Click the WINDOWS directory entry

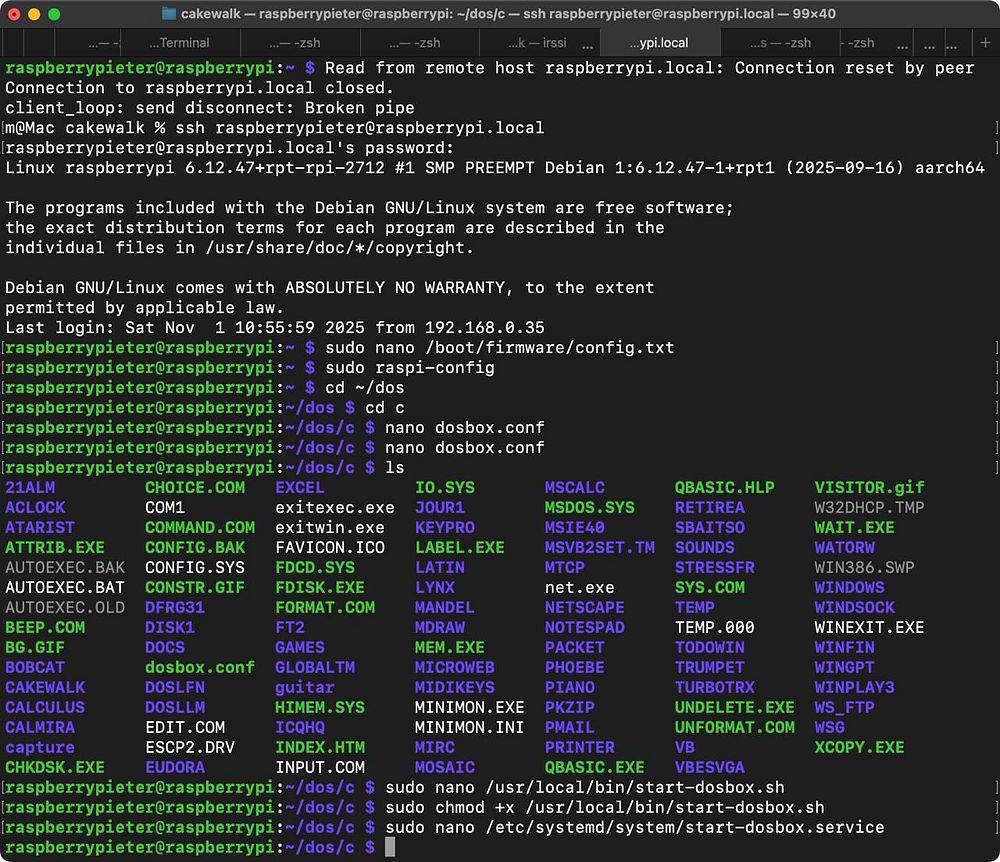point(849,587)
